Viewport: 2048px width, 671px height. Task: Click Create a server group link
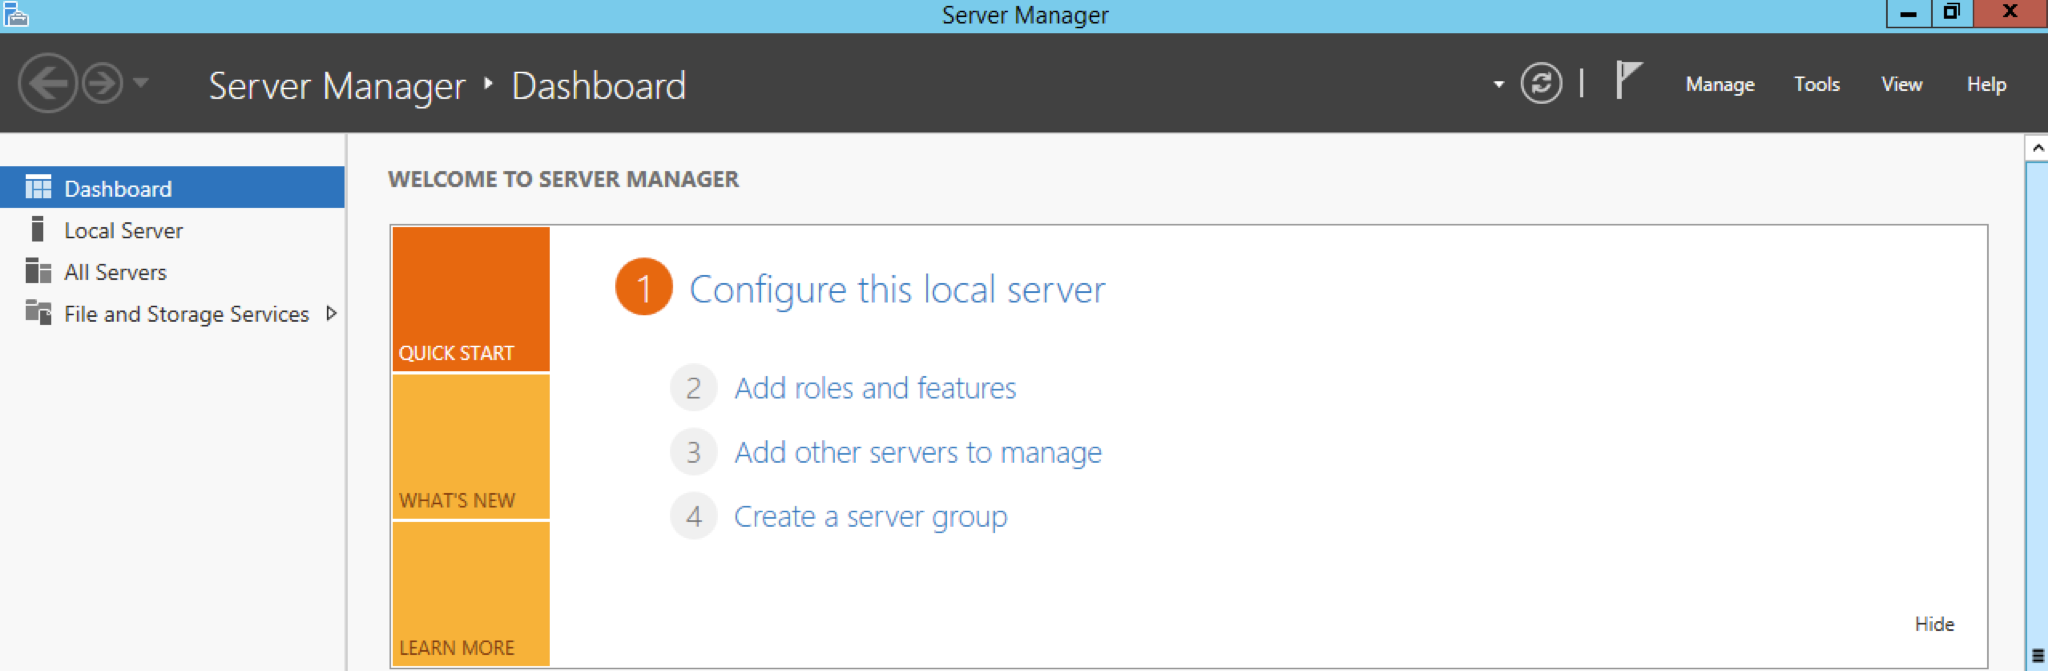tap(870, 517)
